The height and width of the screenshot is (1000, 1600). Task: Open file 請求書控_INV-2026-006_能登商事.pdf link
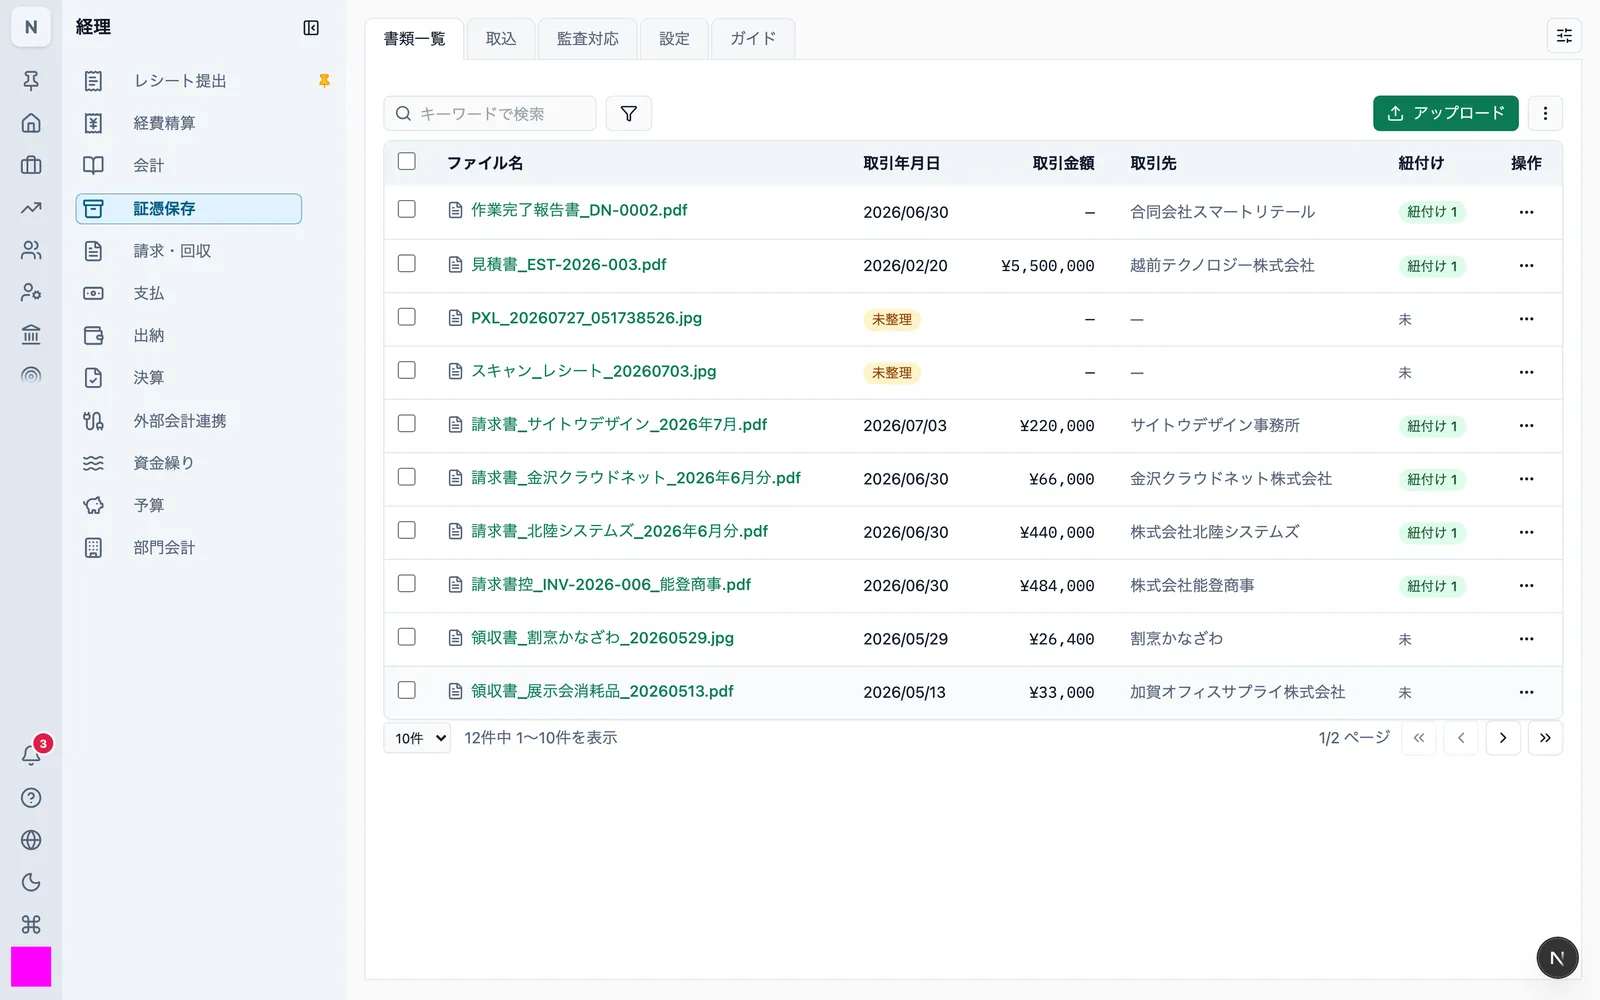tap(611, 585)
